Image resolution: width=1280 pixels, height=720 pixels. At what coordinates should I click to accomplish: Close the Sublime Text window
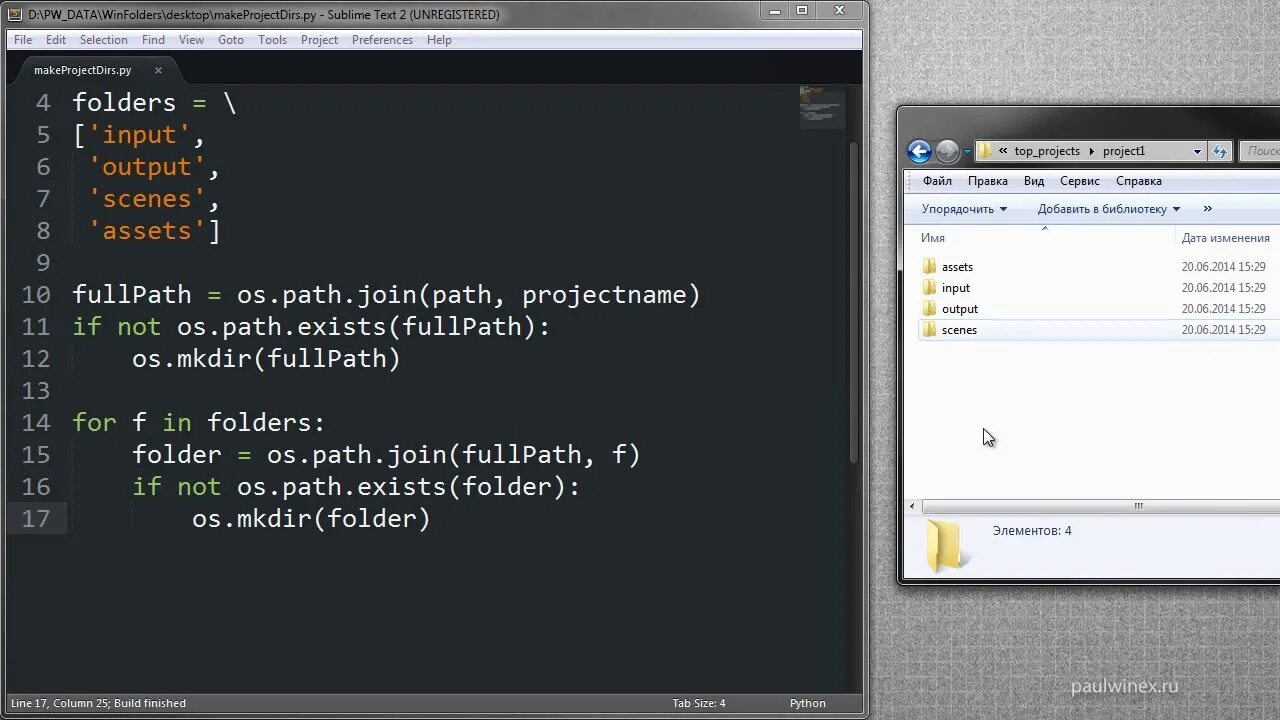[x=838, y=11]
